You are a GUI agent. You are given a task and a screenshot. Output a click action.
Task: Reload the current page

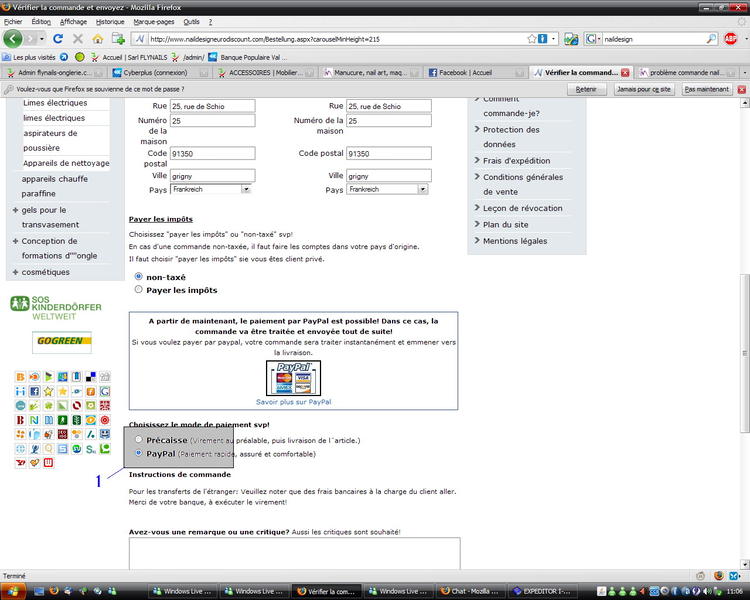coord(58,38)
